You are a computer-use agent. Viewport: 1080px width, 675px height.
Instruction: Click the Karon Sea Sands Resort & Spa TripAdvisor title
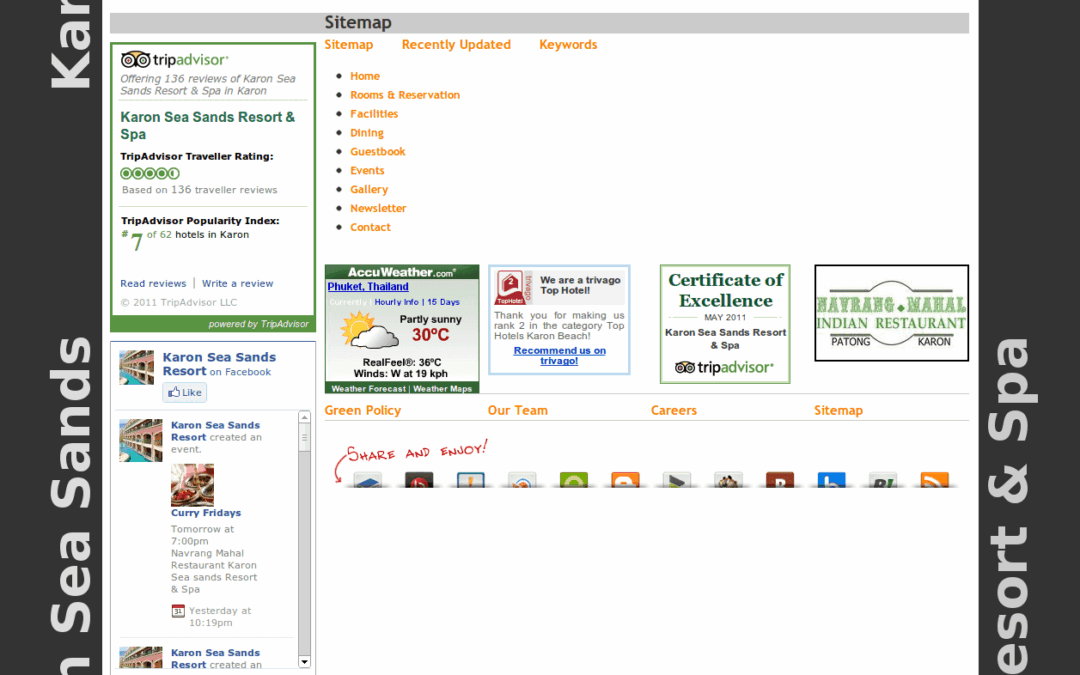coord(208,125)
